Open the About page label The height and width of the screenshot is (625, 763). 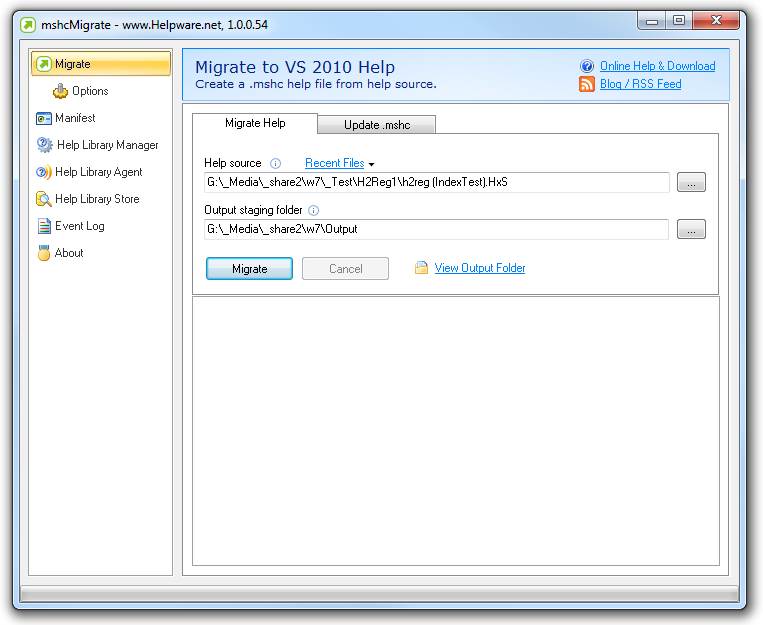(69, 253)
